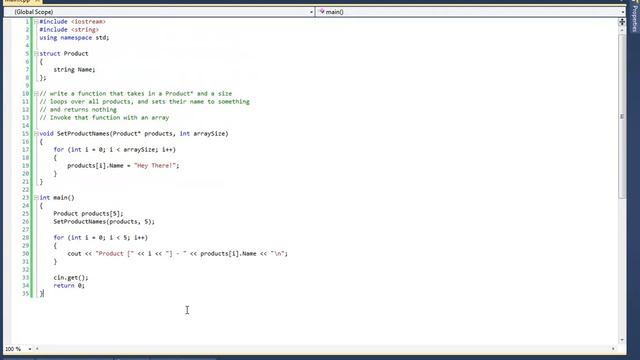Collapse the struct Product block
Image resolution: width=640 pixels, height=360 pixels.
click(x=36, y=53)
